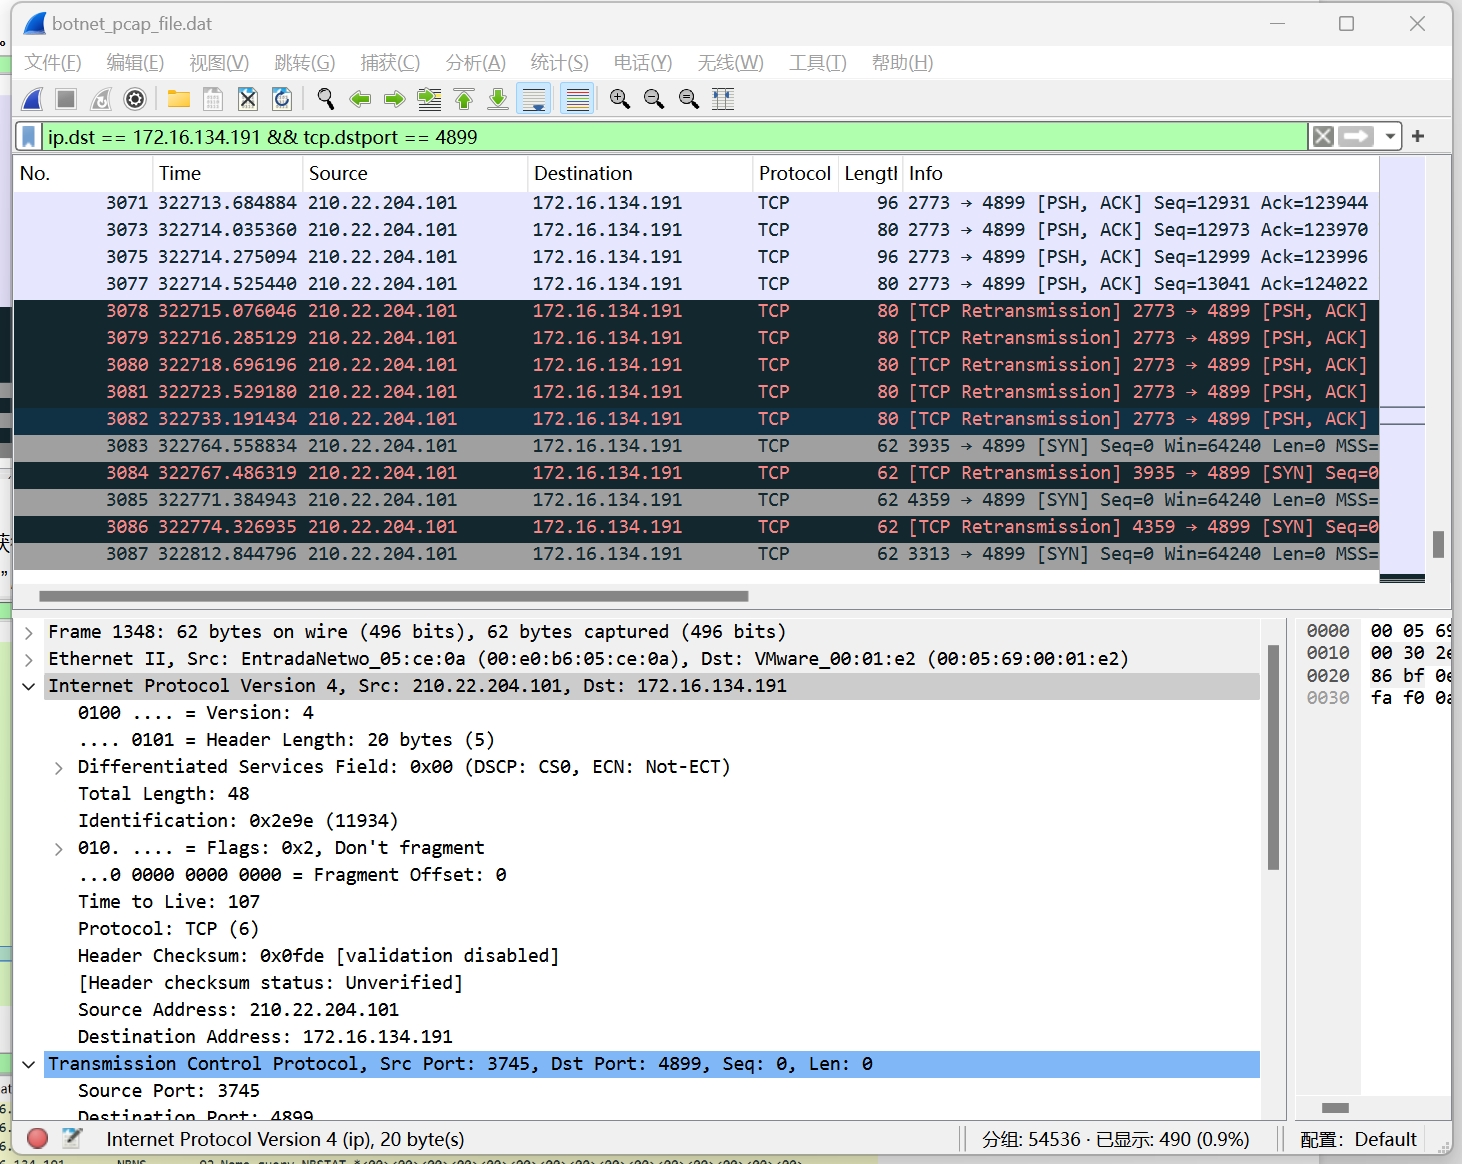Open the 视图(V) menu

tap(219, 63)
